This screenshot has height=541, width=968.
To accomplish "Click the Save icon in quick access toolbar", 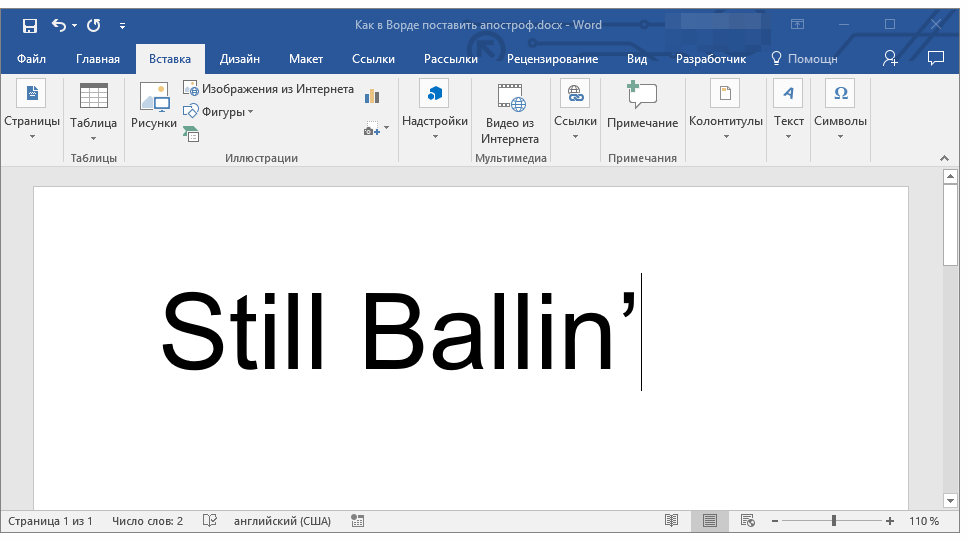I will point(30,25).
